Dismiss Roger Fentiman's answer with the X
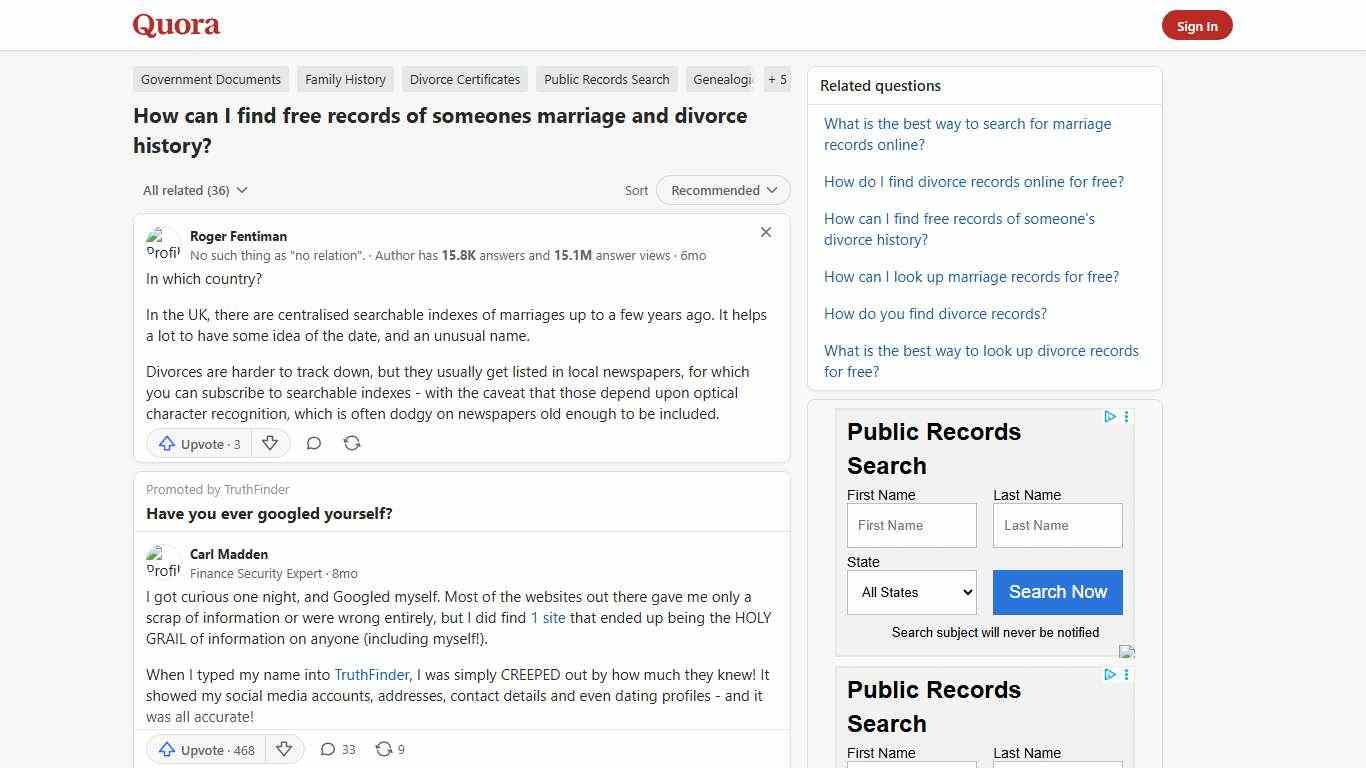Image resolution: width=1366 pixels, height=768 pixels. (766, 232)
